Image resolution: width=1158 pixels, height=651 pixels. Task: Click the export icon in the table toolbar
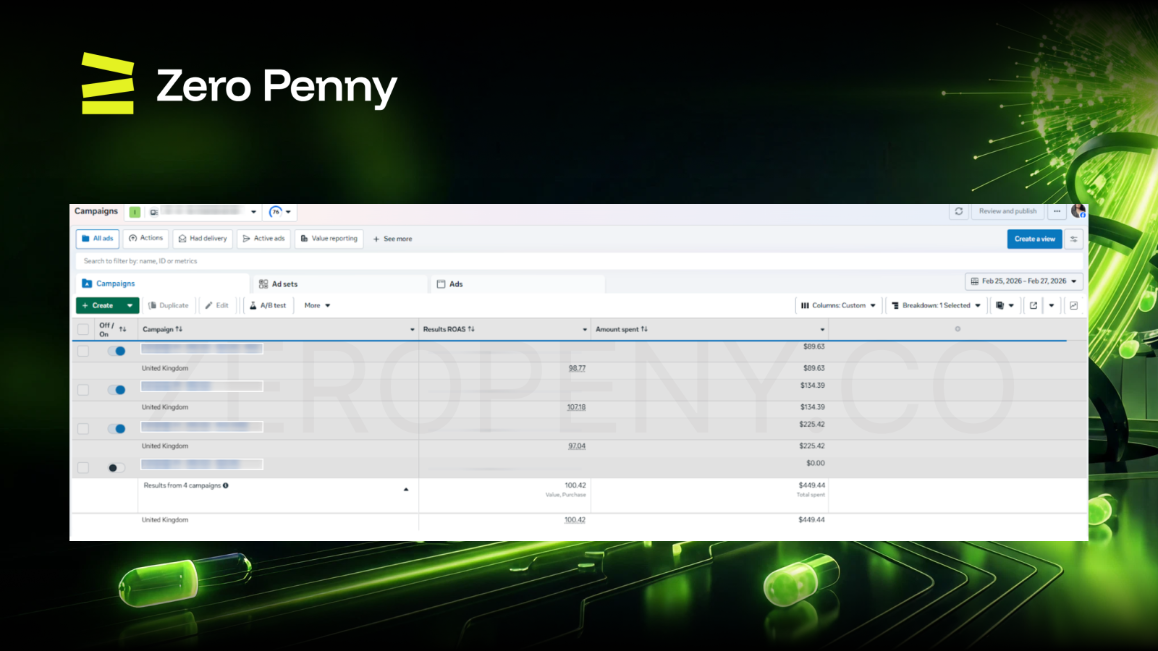pos(1033,305)
